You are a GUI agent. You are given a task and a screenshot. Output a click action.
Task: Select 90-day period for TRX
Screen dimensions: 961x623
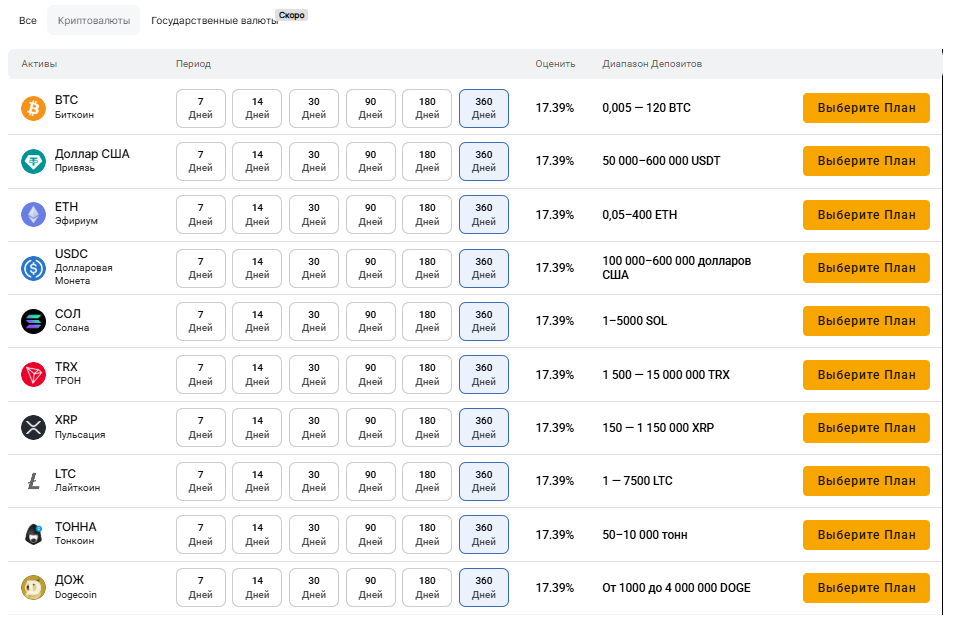point(371,374)
